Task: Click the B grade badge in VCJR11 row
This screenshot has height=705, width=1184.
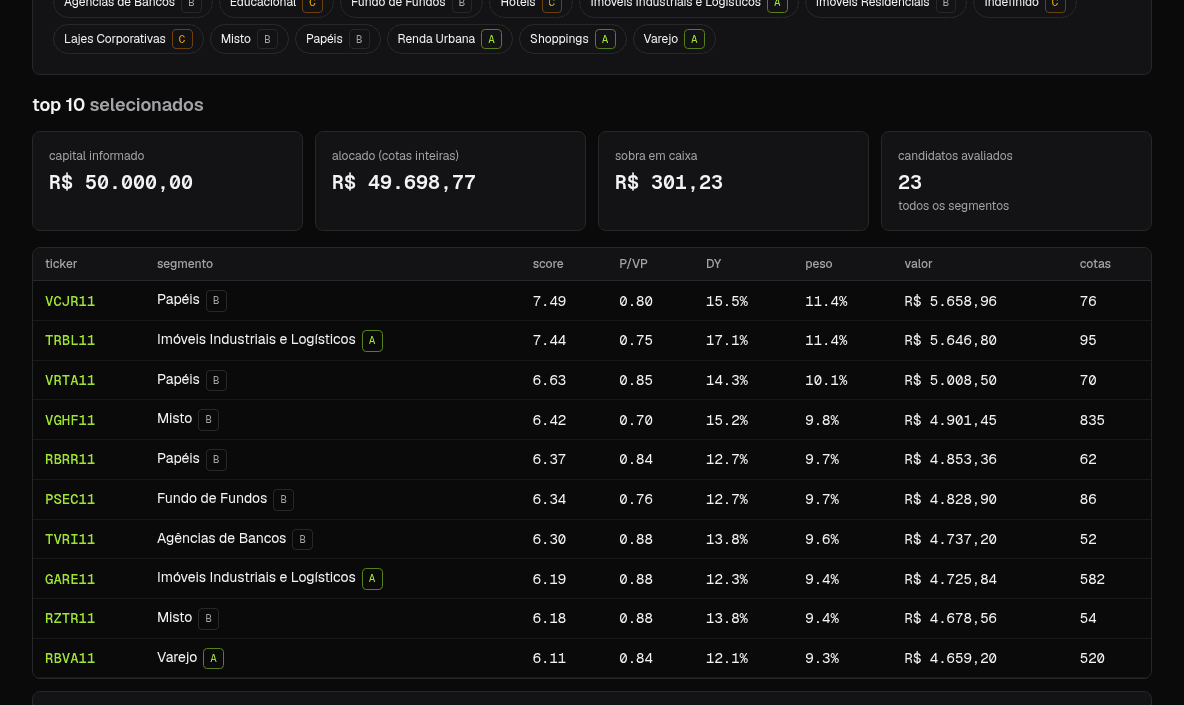Action: pyautogui.click(x=216, y=301)
